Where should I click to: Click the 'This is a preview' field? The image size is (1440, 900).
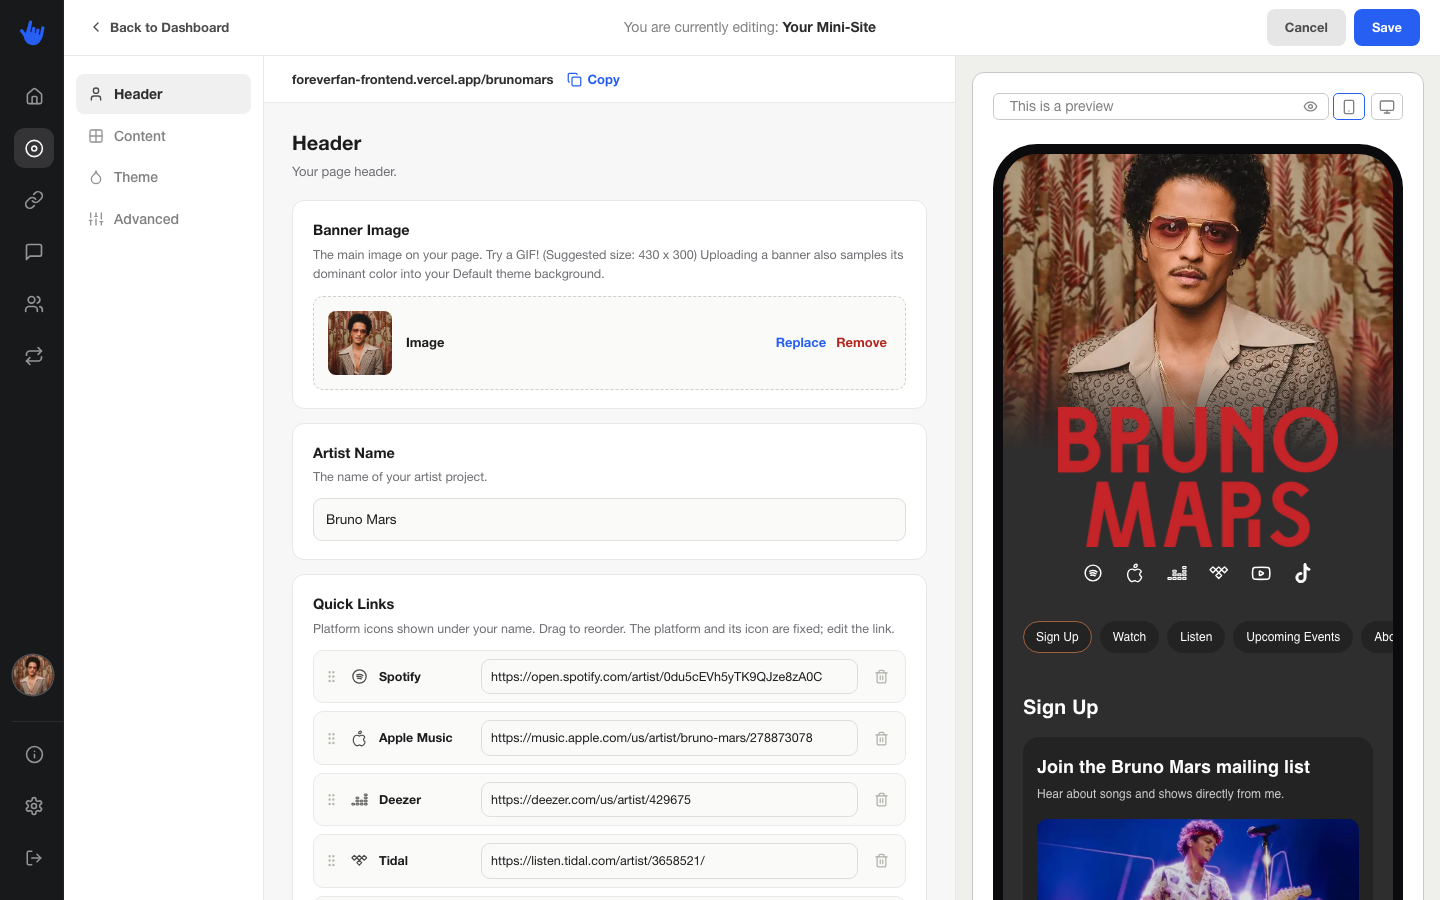point(1160,107)
